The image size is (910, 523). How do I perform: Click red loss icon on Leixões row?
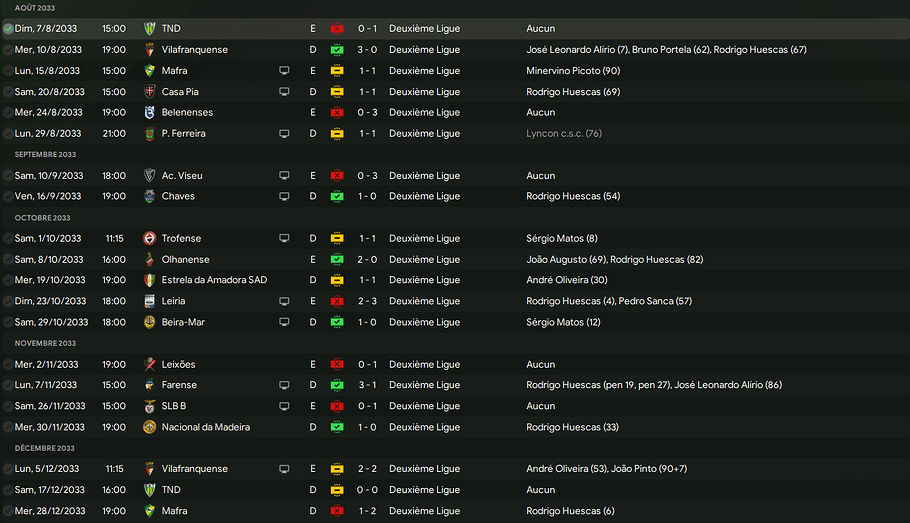tap(338, 364)
